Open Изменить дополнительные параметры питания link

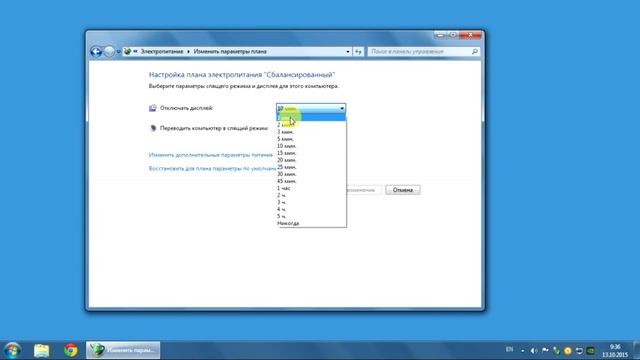tap(211, 155)
